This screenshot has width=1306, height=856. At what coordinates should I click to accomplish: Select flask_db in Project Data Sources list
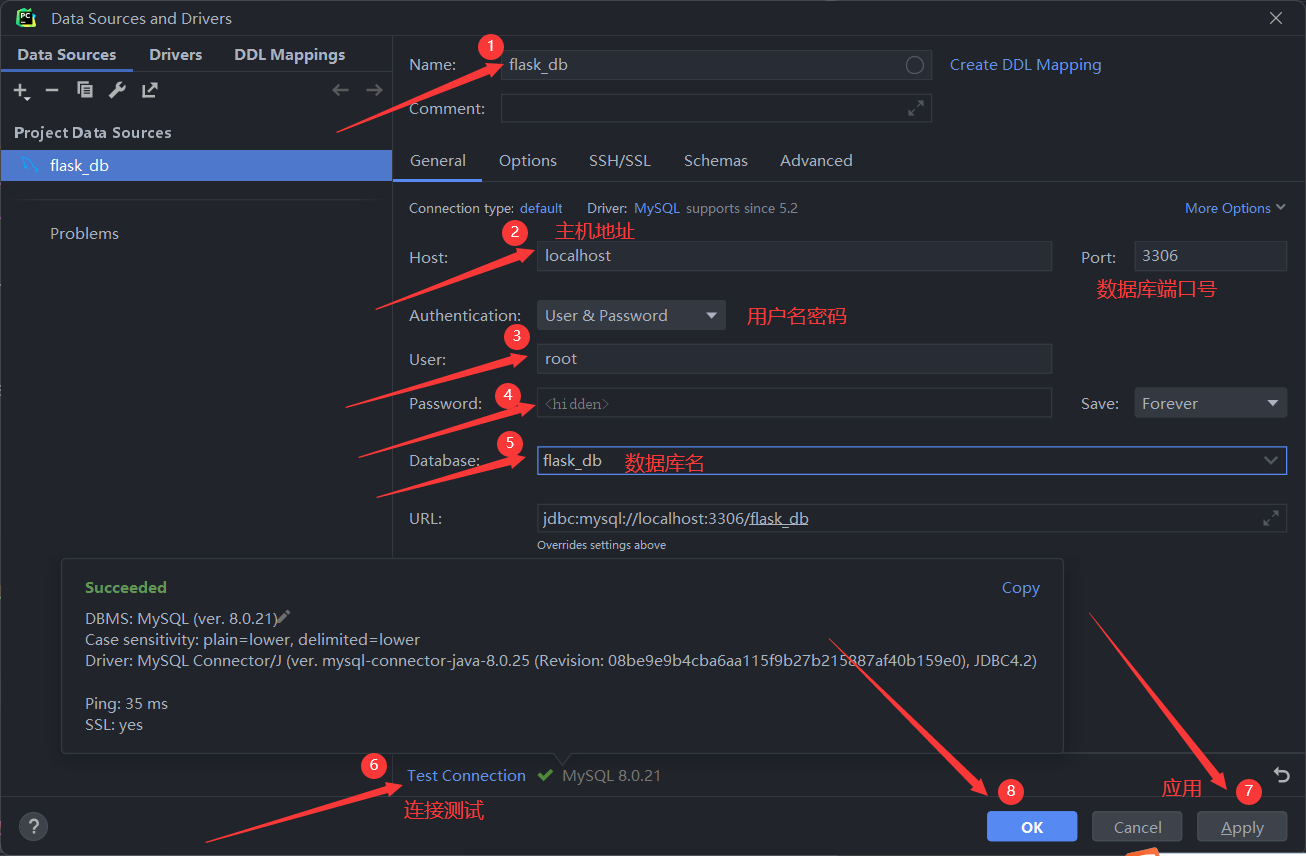click(x=196, y=166)
